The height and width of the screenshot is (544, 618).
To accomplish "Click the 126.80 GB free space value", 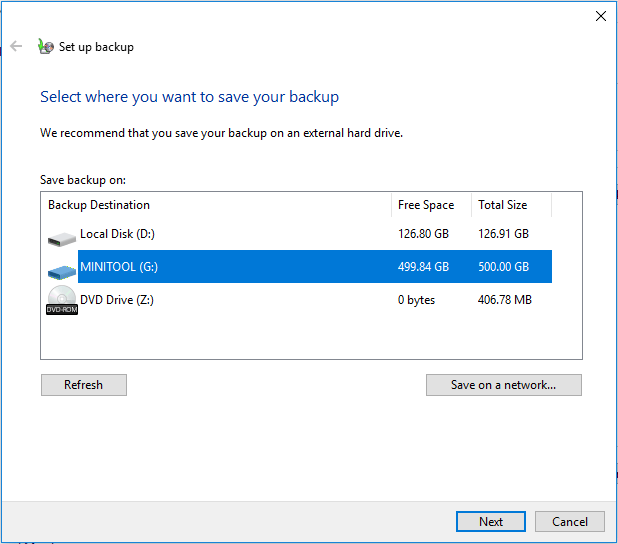I will point(423,234).
